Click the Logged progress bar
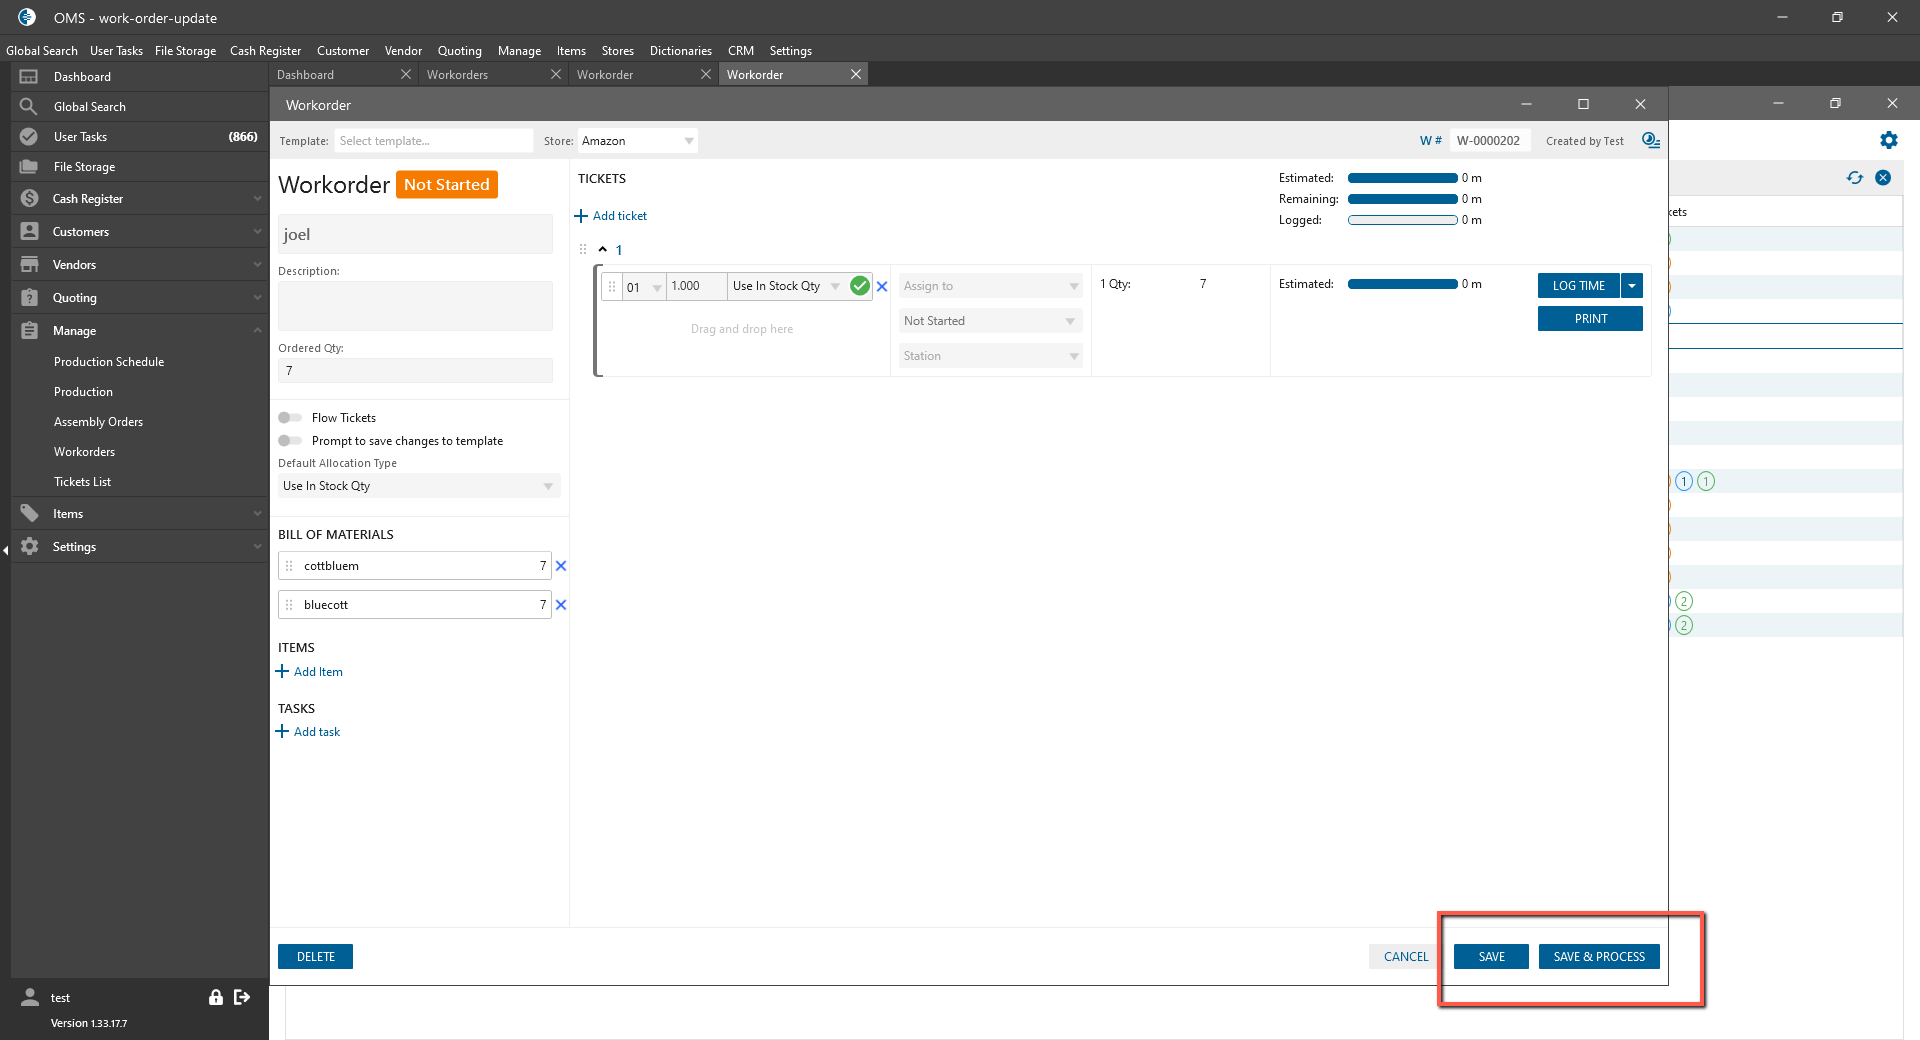Image resolution: width=1920 pixels, height=1040 pixels. [x=1402, y=220]
